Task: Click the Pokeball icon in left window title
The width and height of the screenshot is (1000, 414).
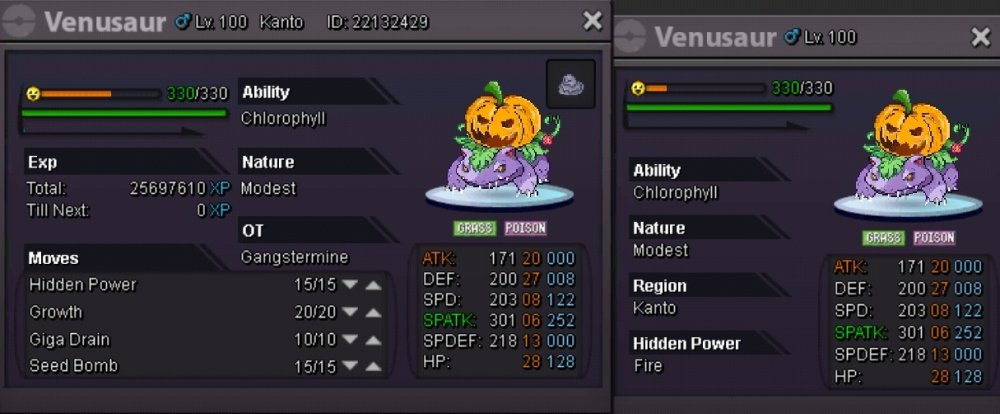Action: [18, 22]
